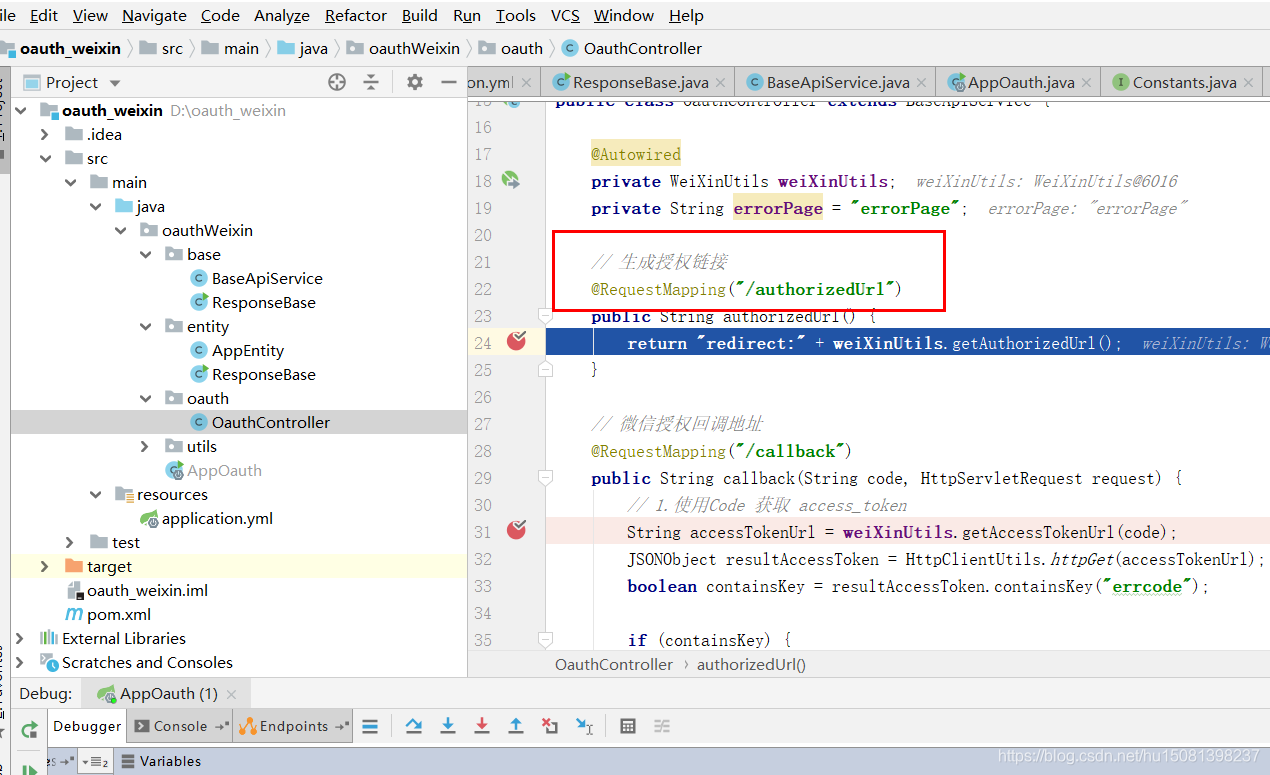Click Trace Current Stream Chain icon
Image resolution: width=1270 pixels, height=775 pixels.
[662, 726]
